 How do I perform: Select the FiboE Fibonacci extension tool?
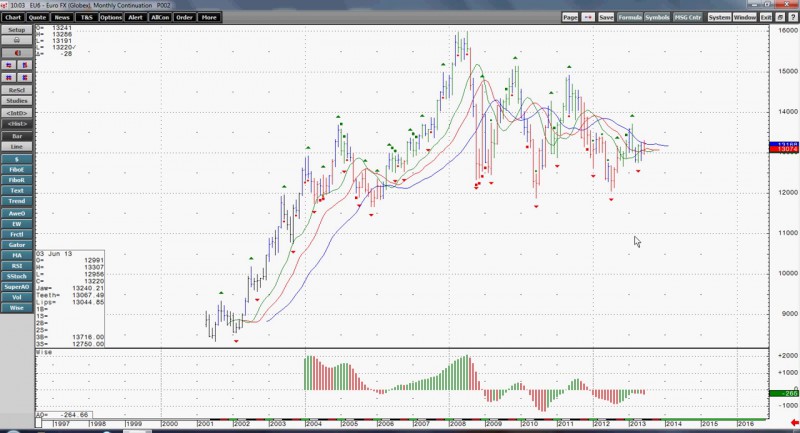tap(17, 169)
